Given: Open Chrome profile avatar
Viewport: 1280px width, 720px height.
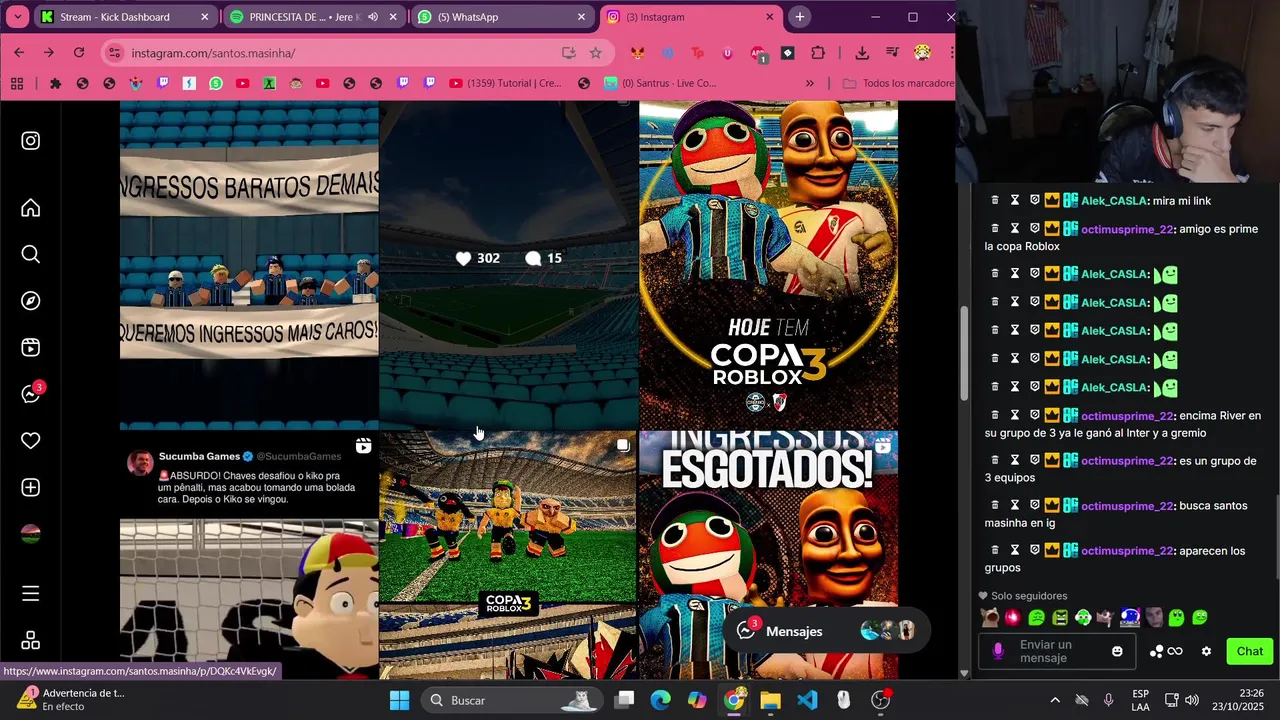Looking at the screenshot, I should click(x=922, y=53).
